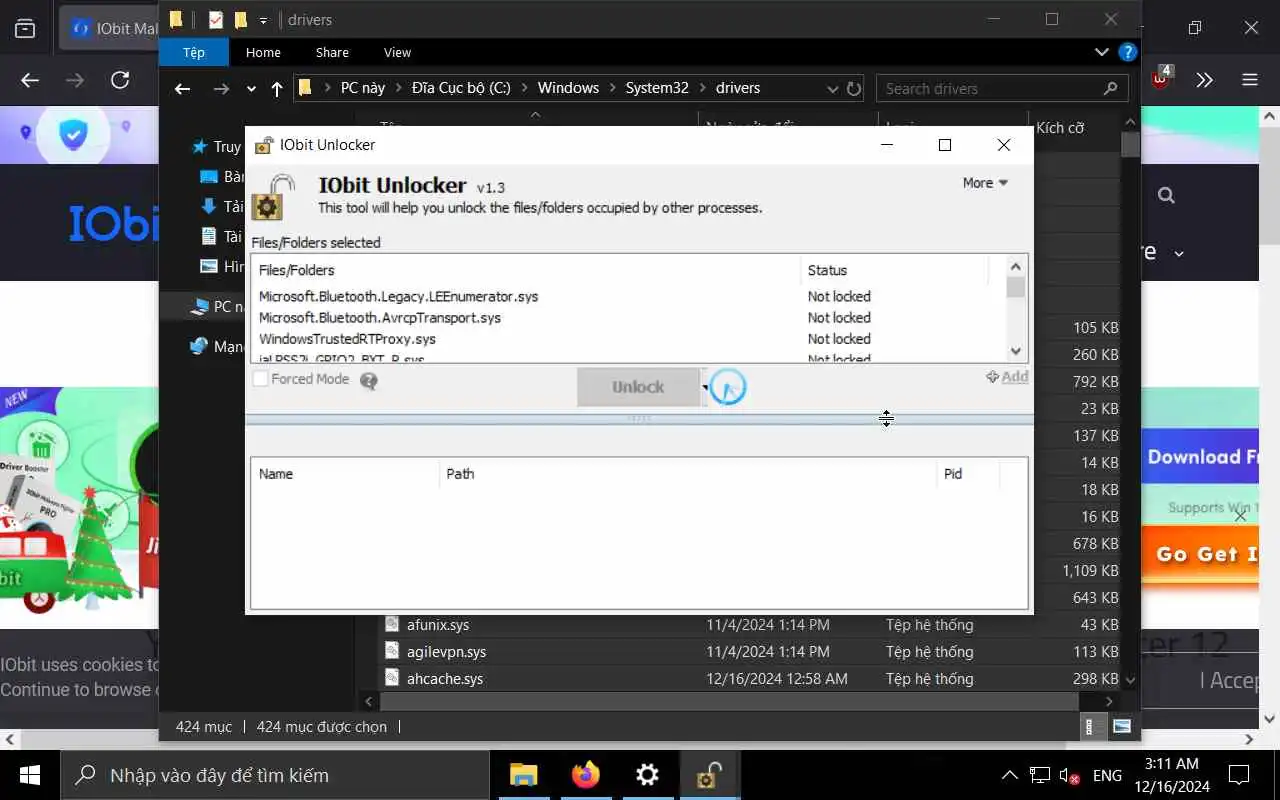Click the Status column header
This screenshot has height=800, width=1280.
[x=827, y=270]
